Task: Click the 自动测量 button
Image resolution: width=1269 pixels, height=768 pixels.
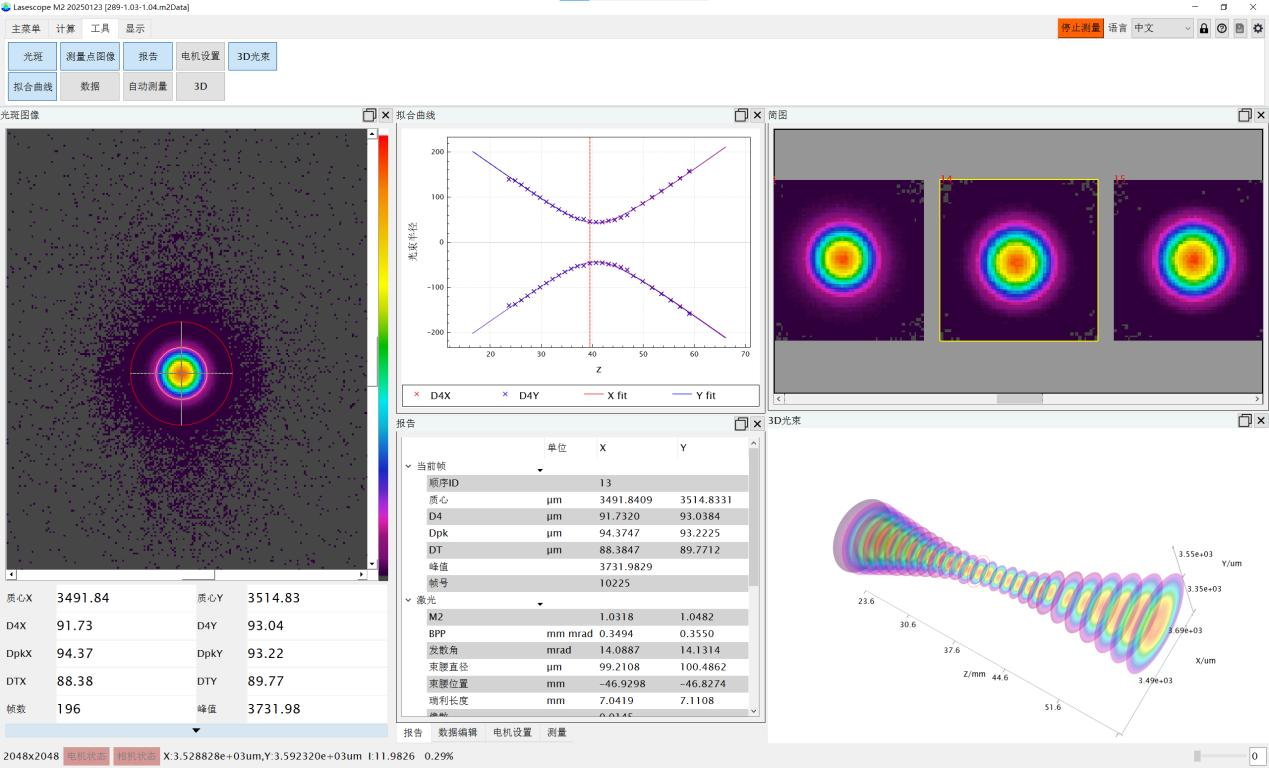Action: [147, 87]
